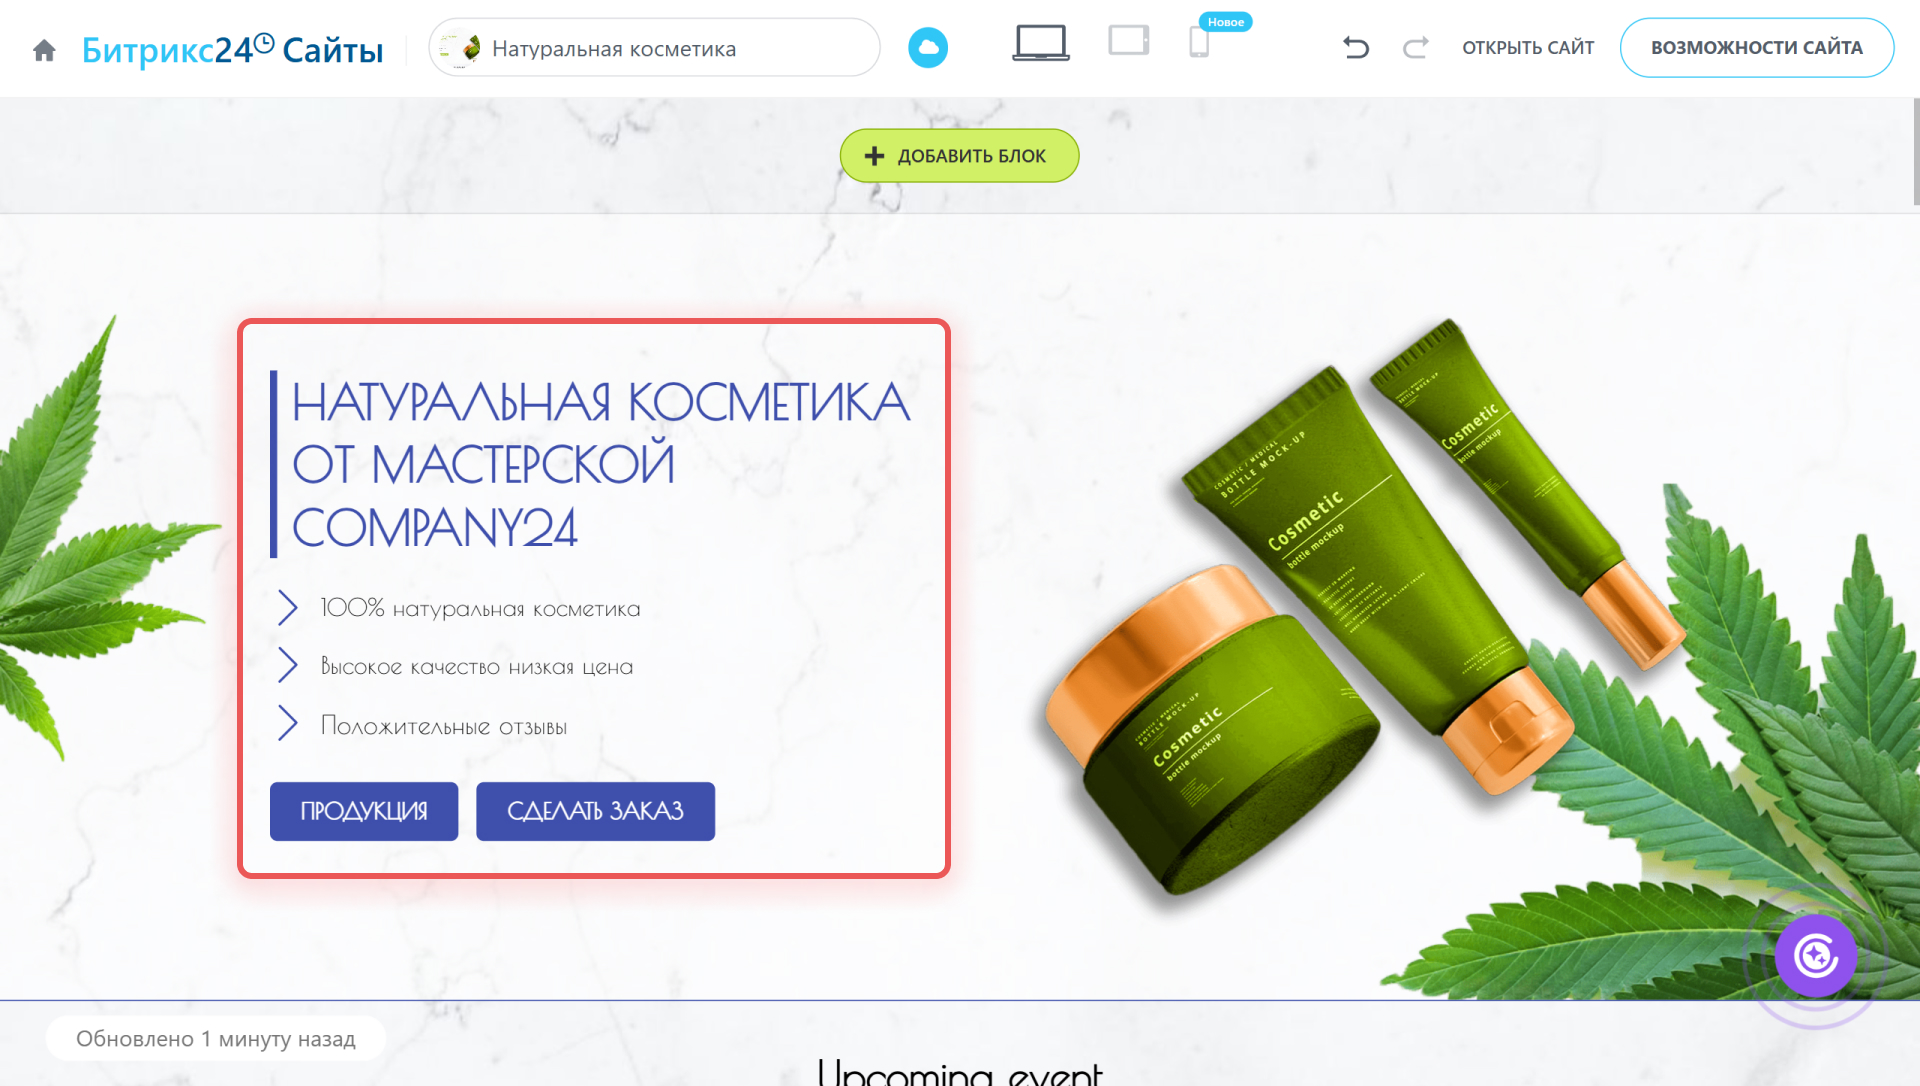This screenshot has width=1920, height=1086.
Task: Click the blue cloud publish icon
Action: (928, 48)
